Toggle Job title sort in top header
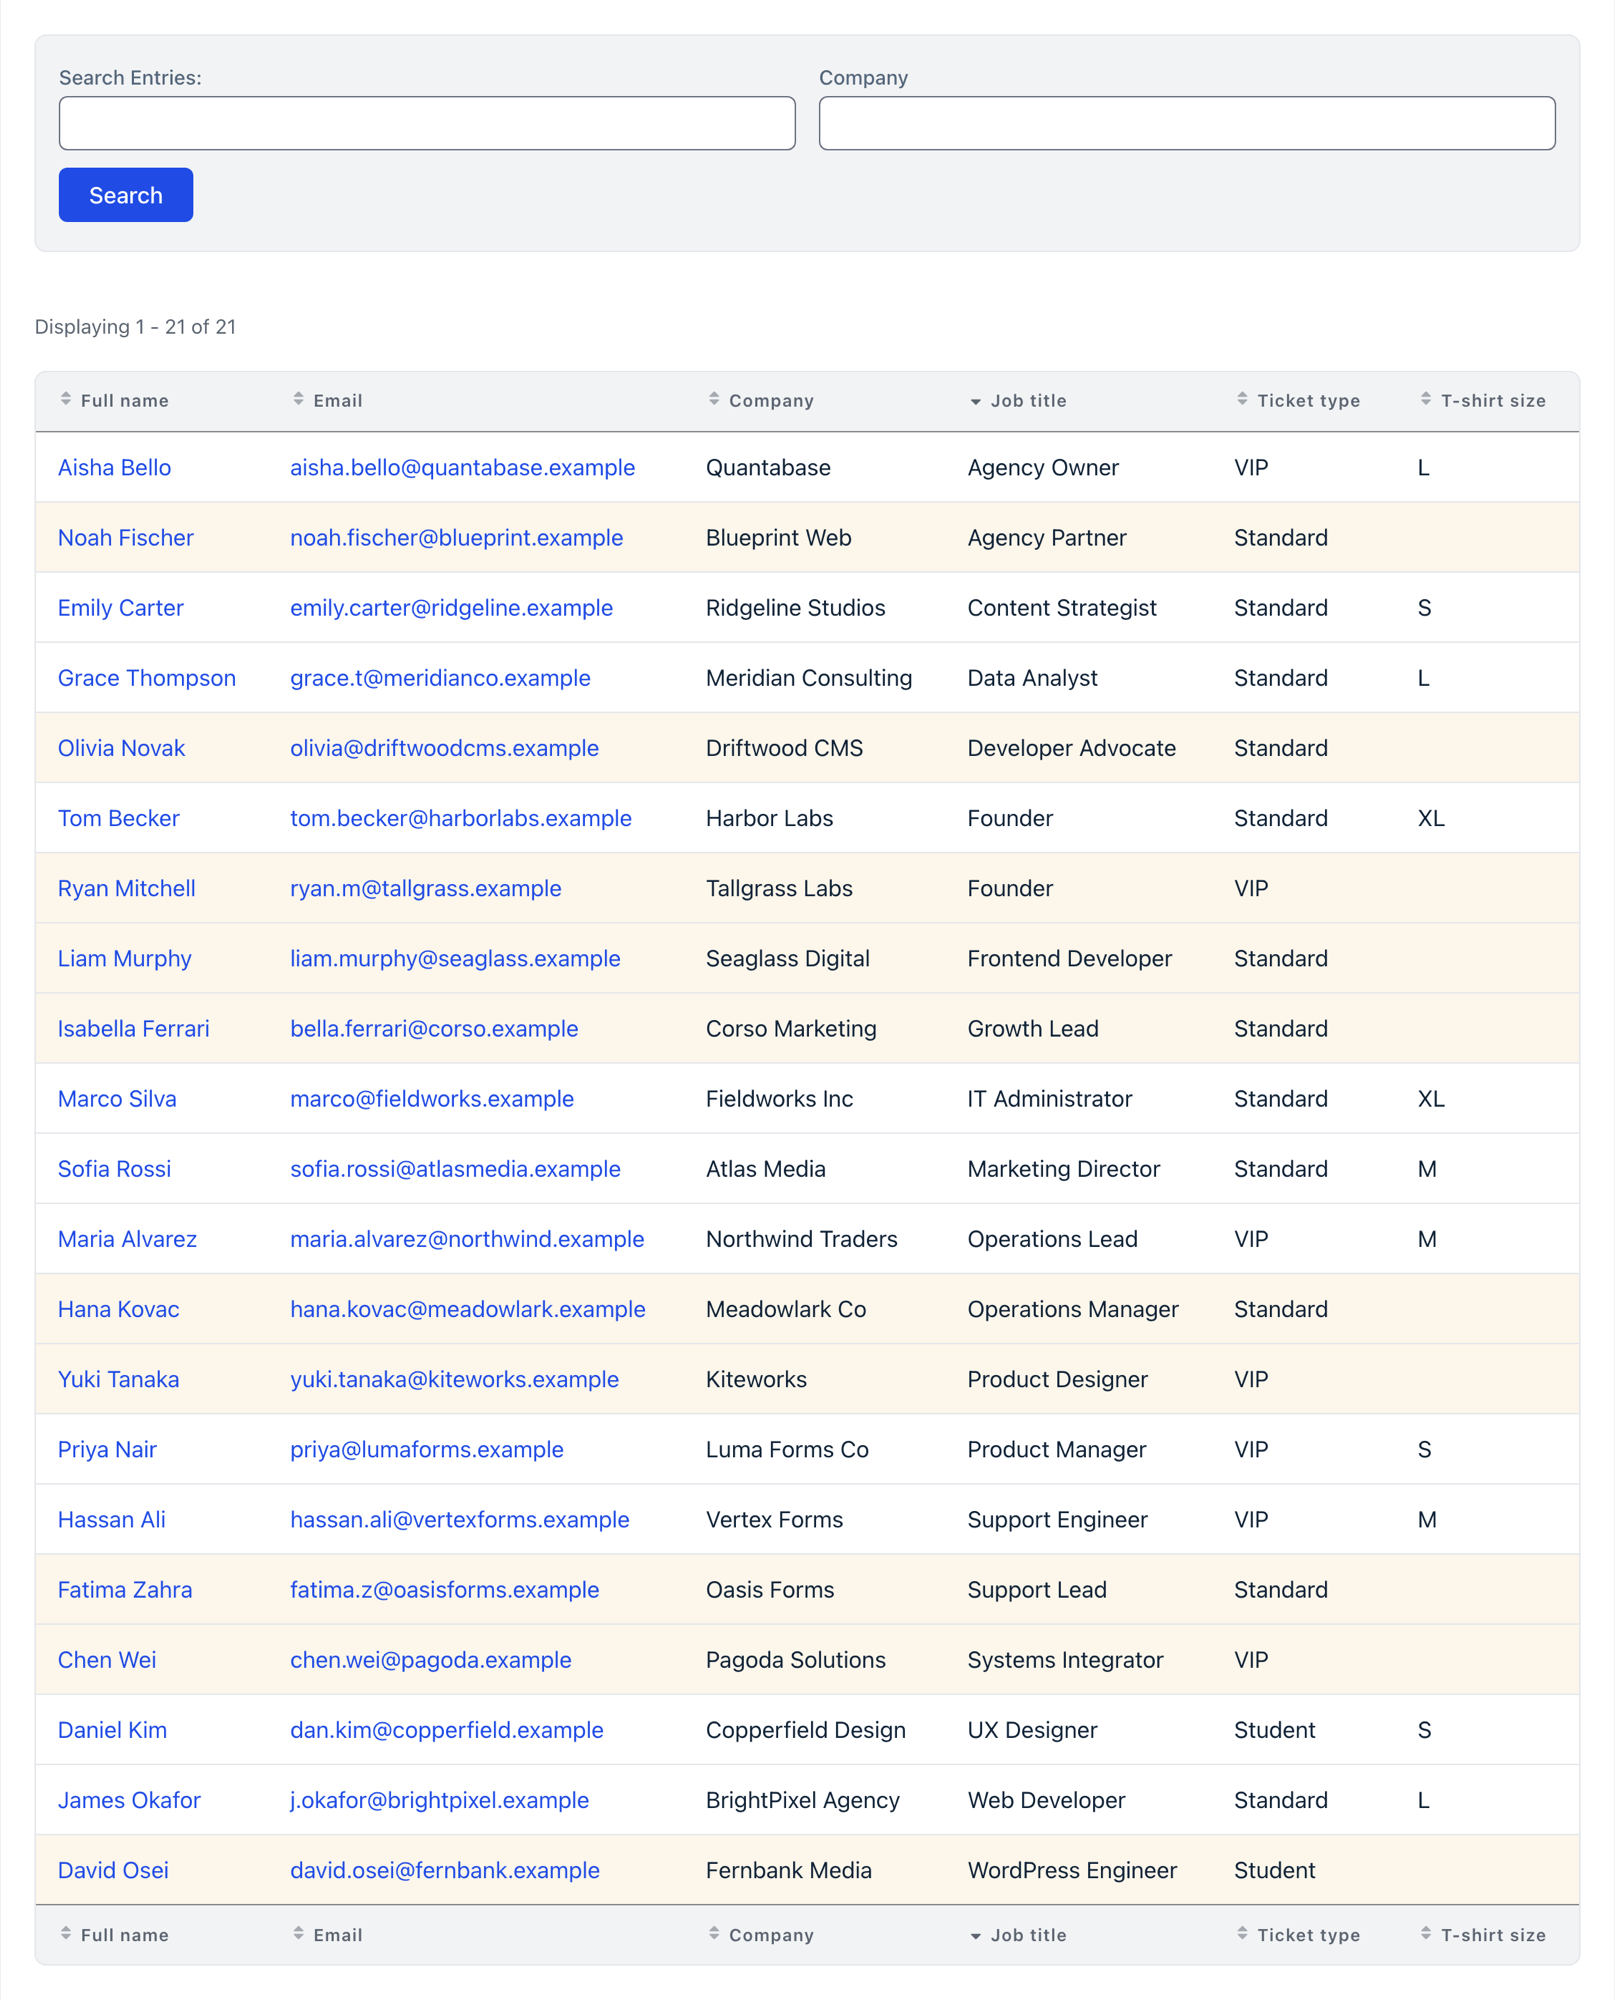Viewport: 1615px width, 2000px height. [1018, 400]
